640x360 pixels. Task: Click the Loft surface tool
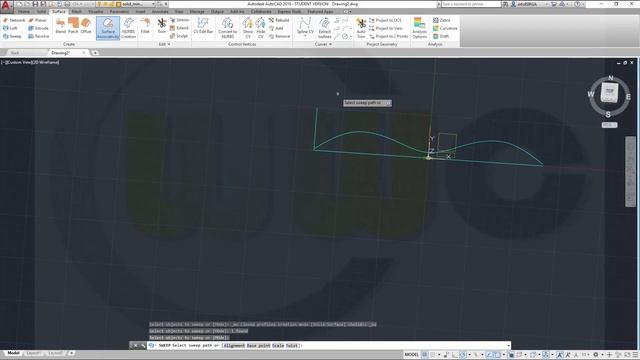pos(10,28)
